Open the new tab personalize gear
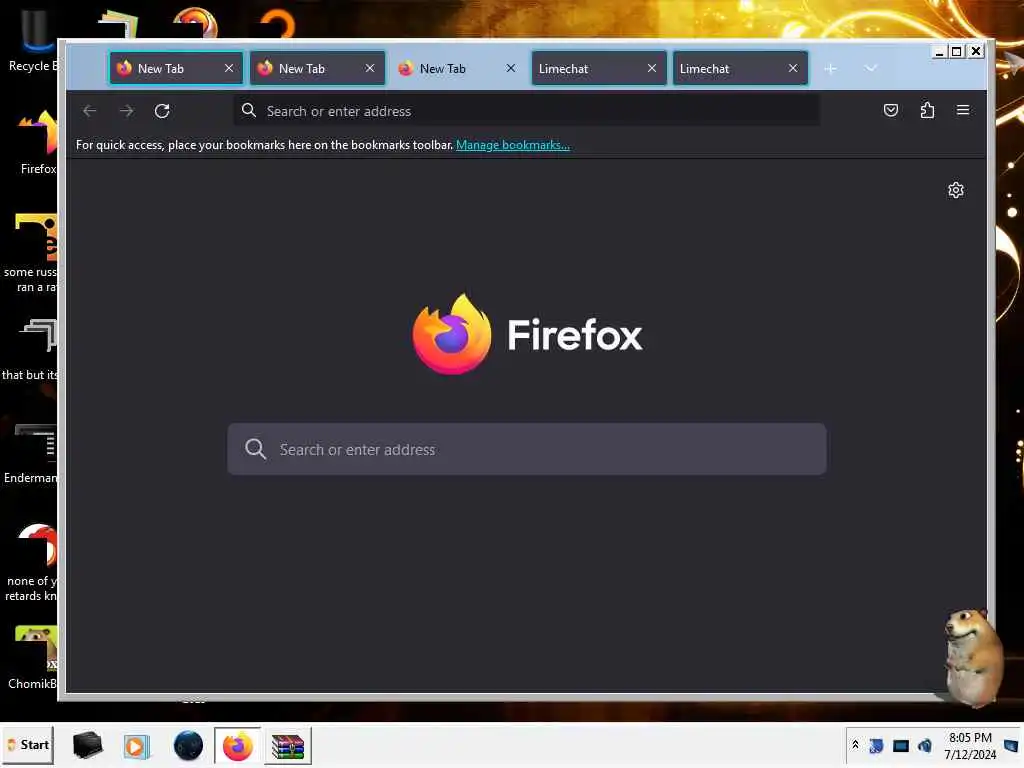 point(955,190)
